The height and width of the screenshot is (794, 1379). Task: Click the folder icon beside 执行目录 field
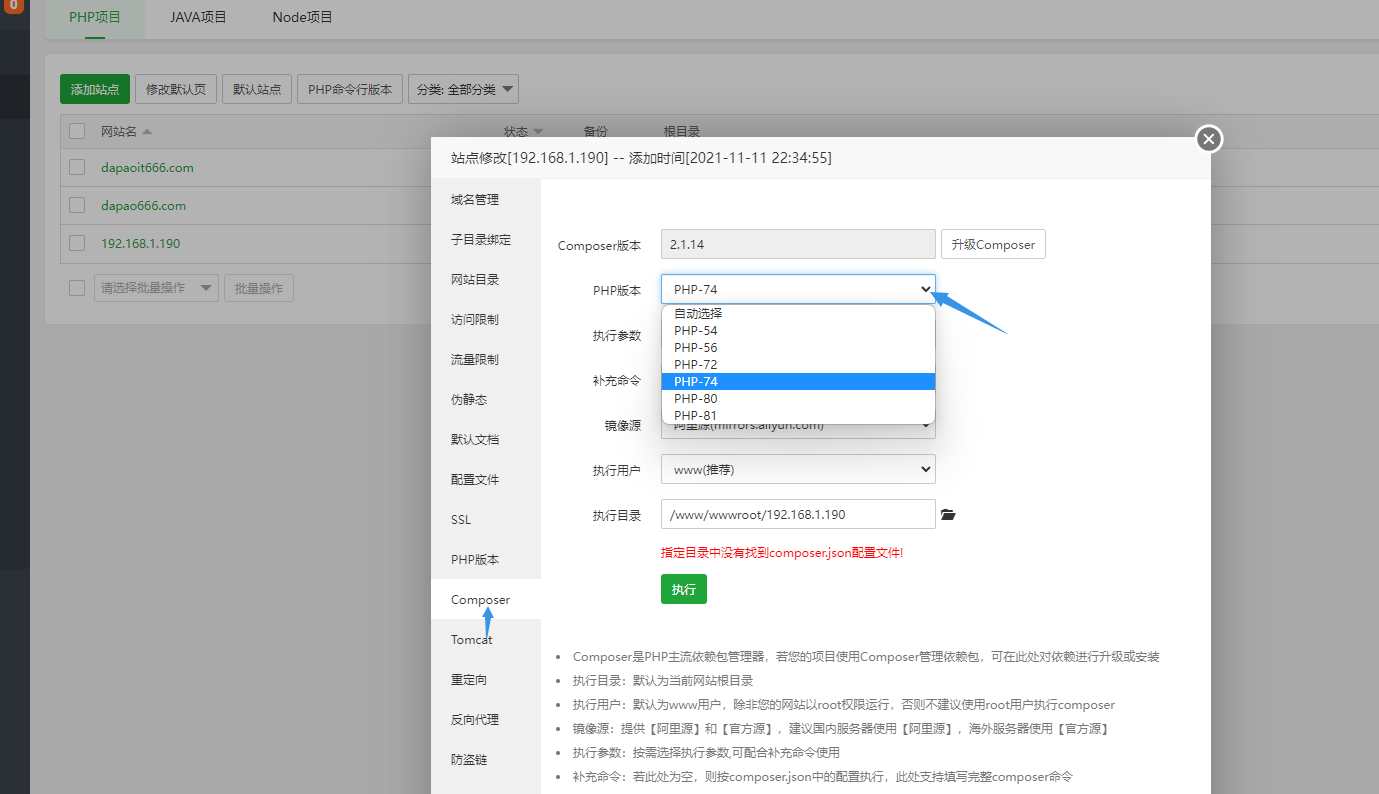point(948,515)
